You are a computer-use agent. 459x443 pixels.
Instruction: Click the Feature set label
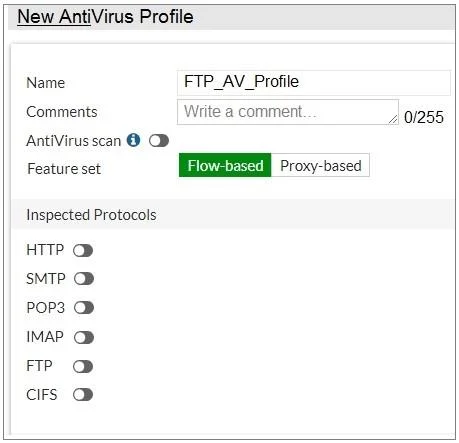coord(64,169)
